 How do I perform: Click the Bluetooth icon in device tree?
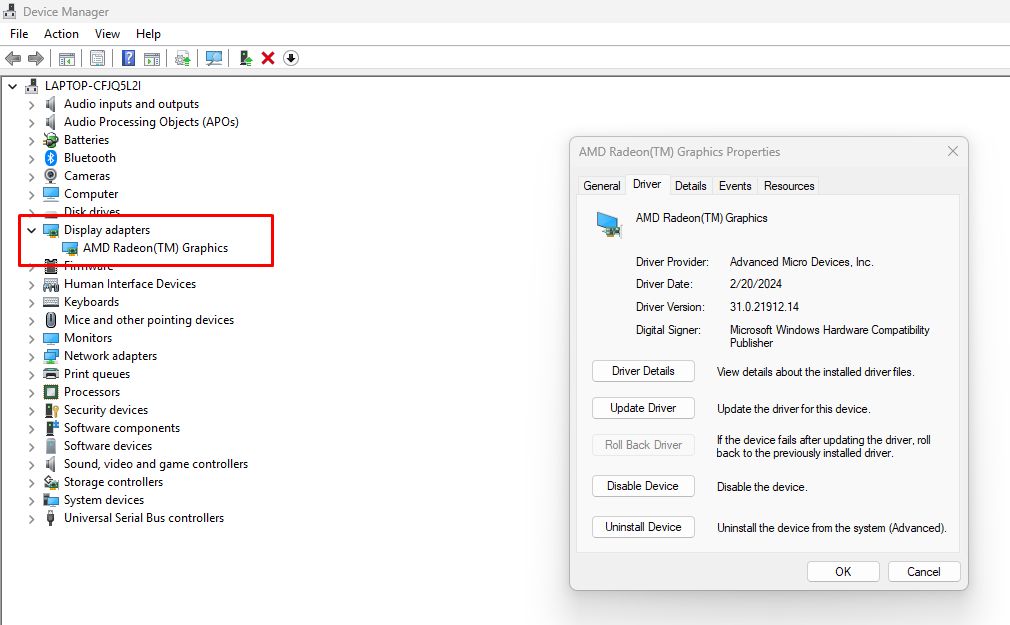(x=51, y=158)
